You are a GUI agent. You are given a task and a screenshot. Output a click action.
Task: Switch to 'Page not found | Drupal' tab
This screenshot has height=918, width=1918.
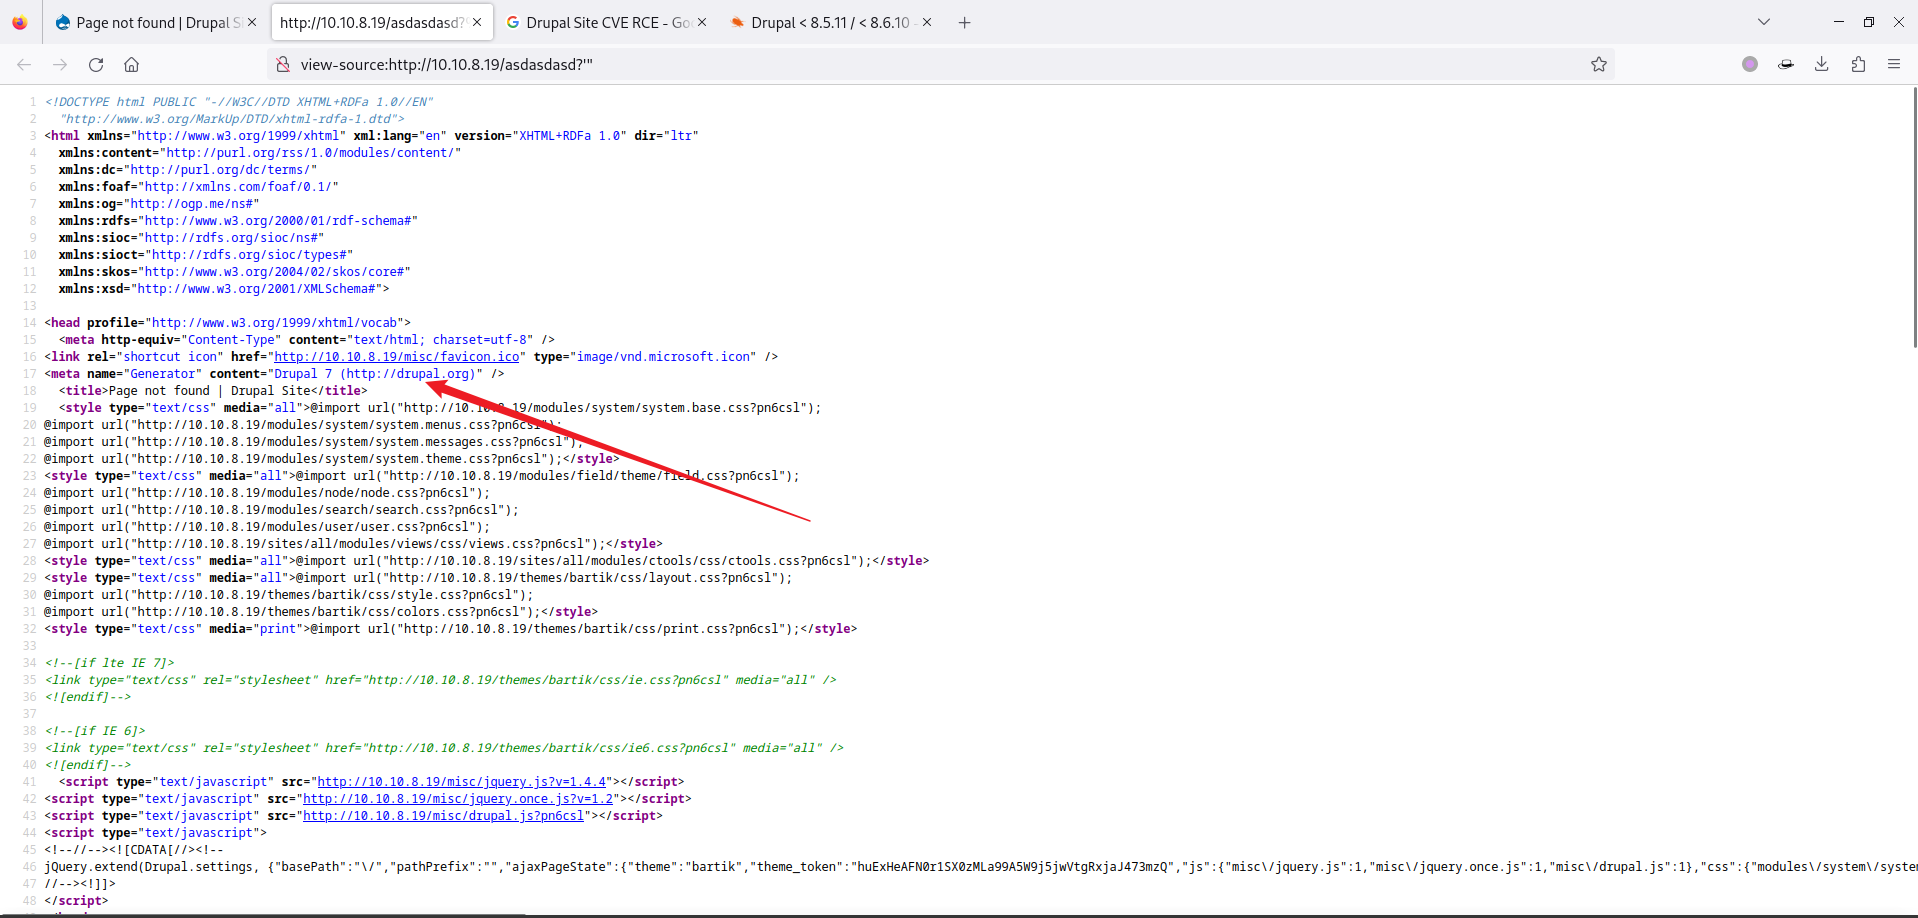(x=155, y=22)
